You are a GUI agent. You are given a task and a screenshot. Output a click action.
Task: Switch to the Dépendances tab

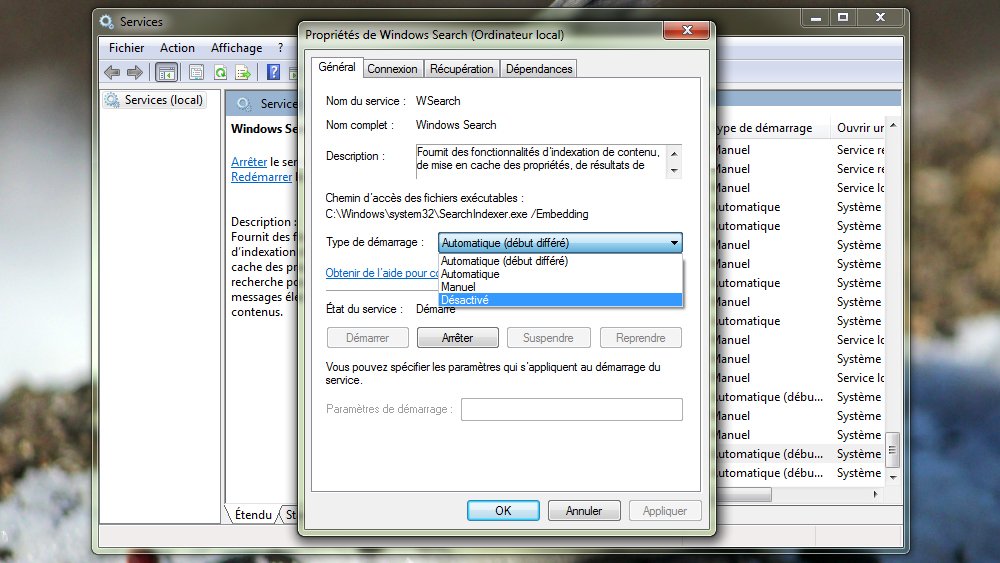click(x=539, y=69)
